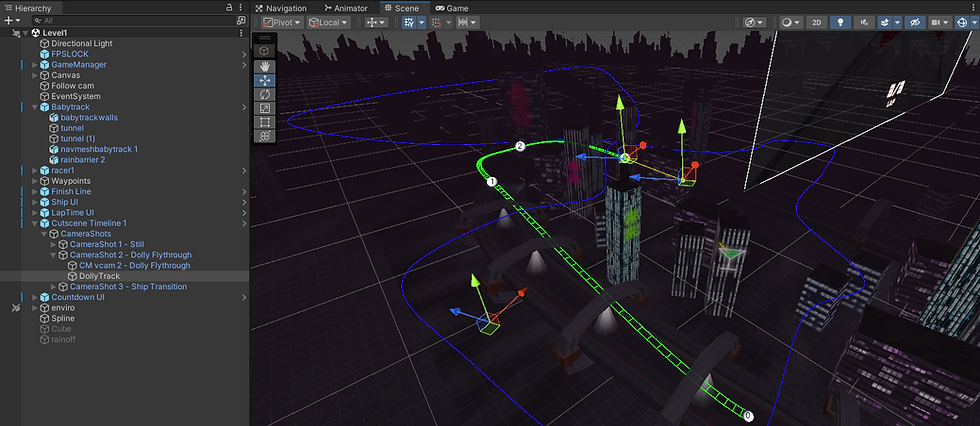Open the increment snap settings dropdown
Image resolution: width=980 pixels, height=426 pixels.
[x=468, y=22]
